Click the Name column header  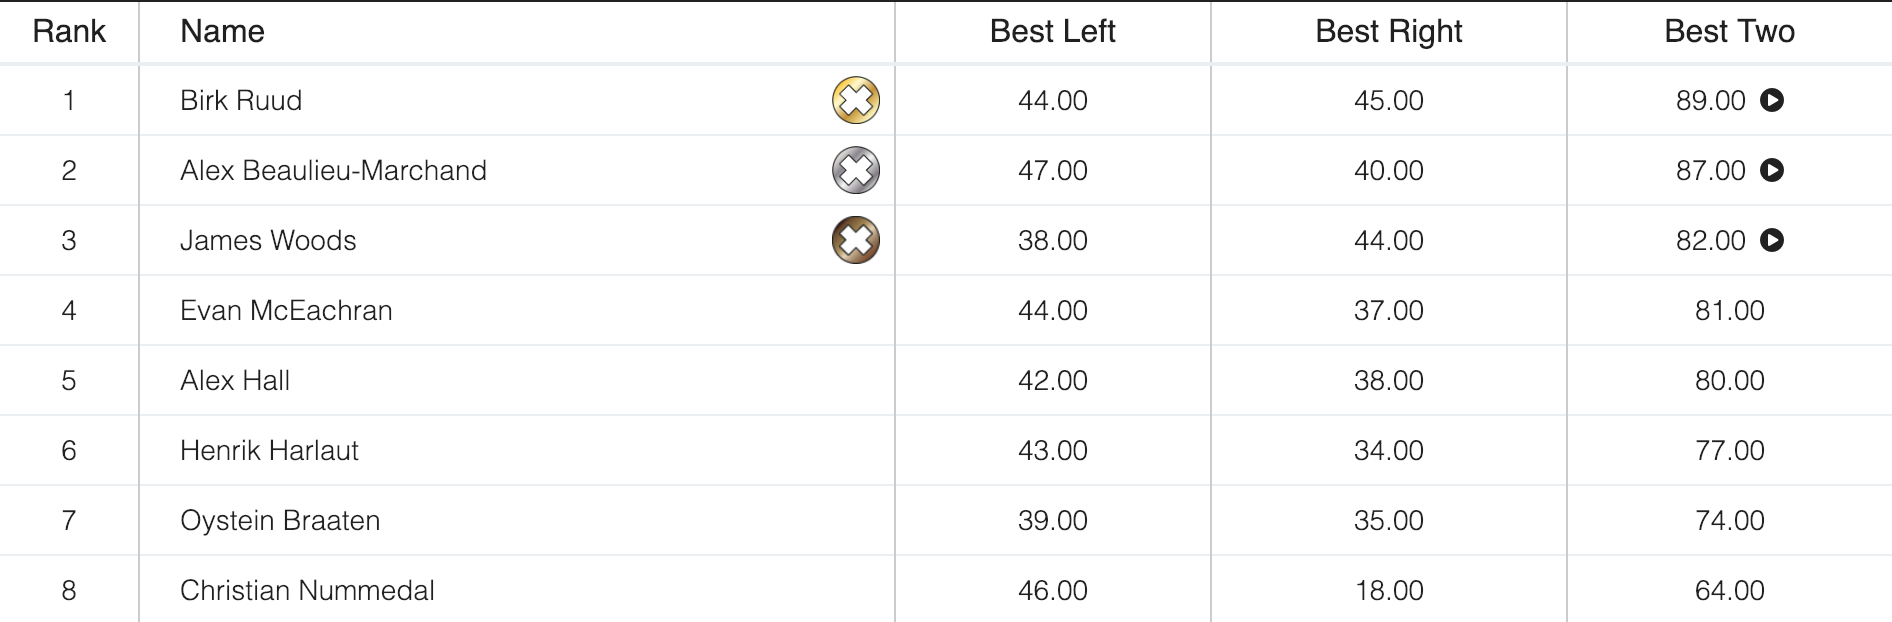222,31
